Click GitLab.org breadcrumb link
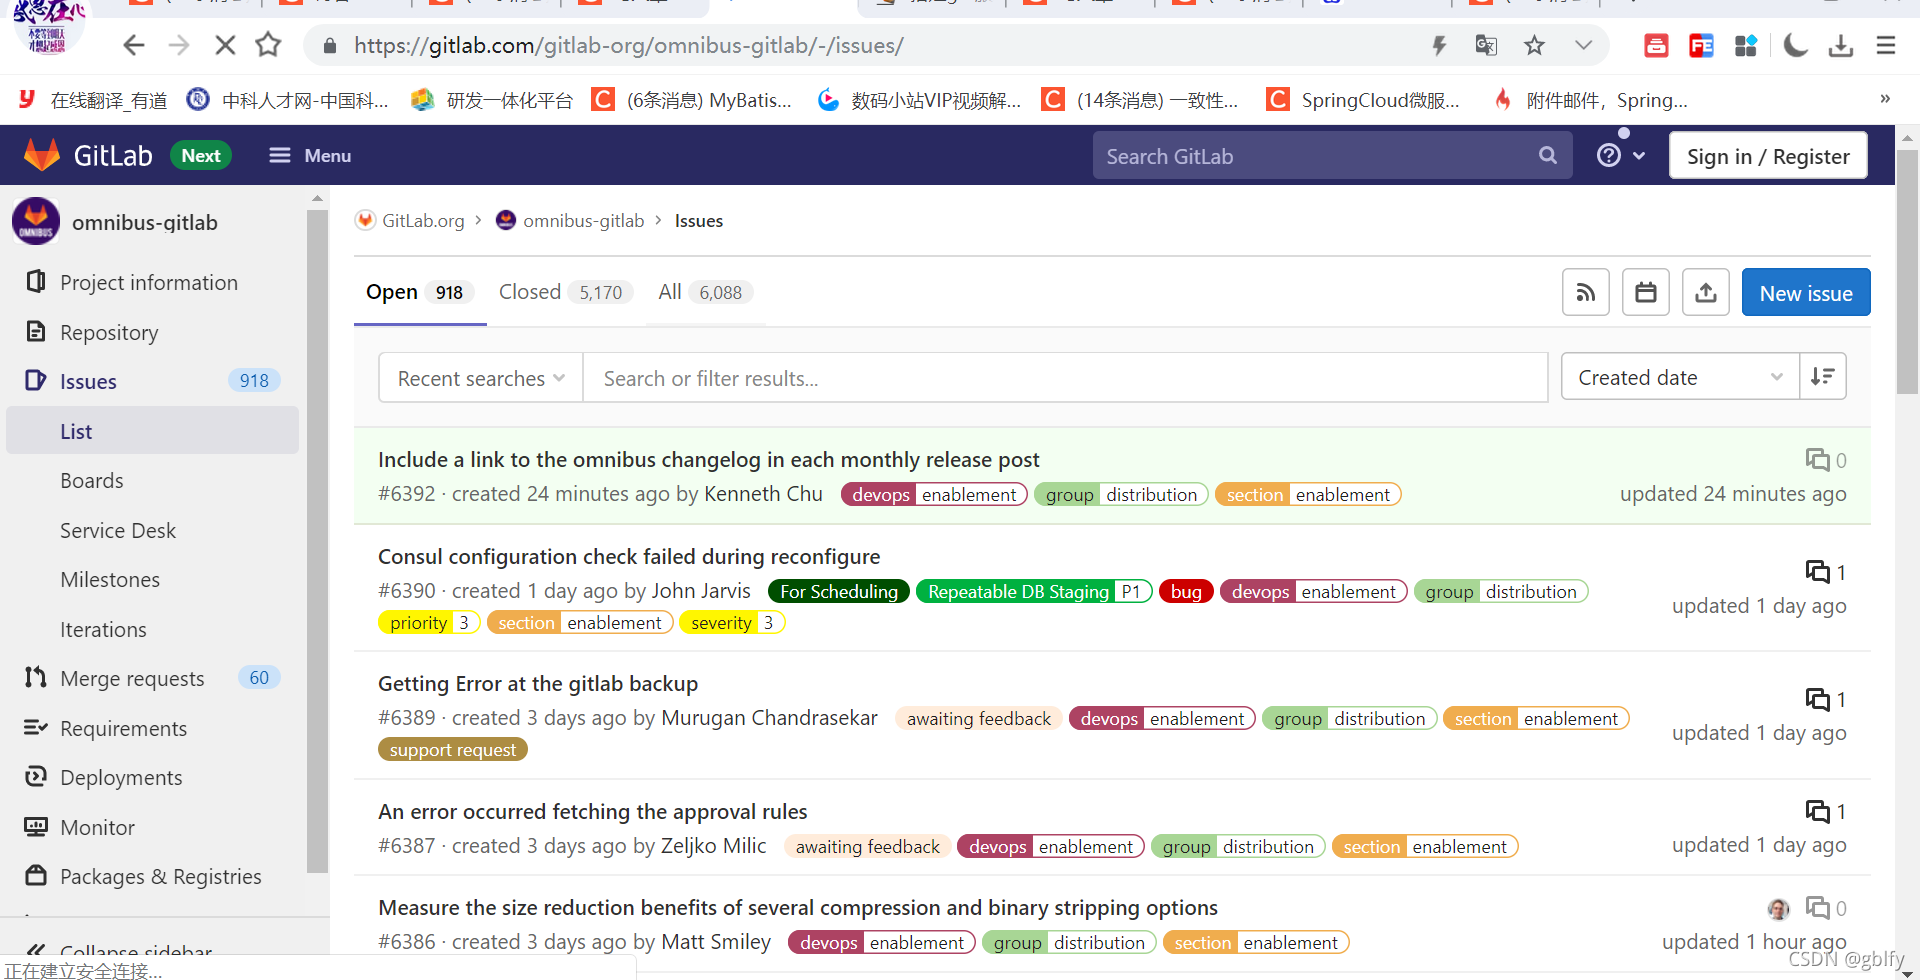1920x980 pixels. [x=423, y=220]
